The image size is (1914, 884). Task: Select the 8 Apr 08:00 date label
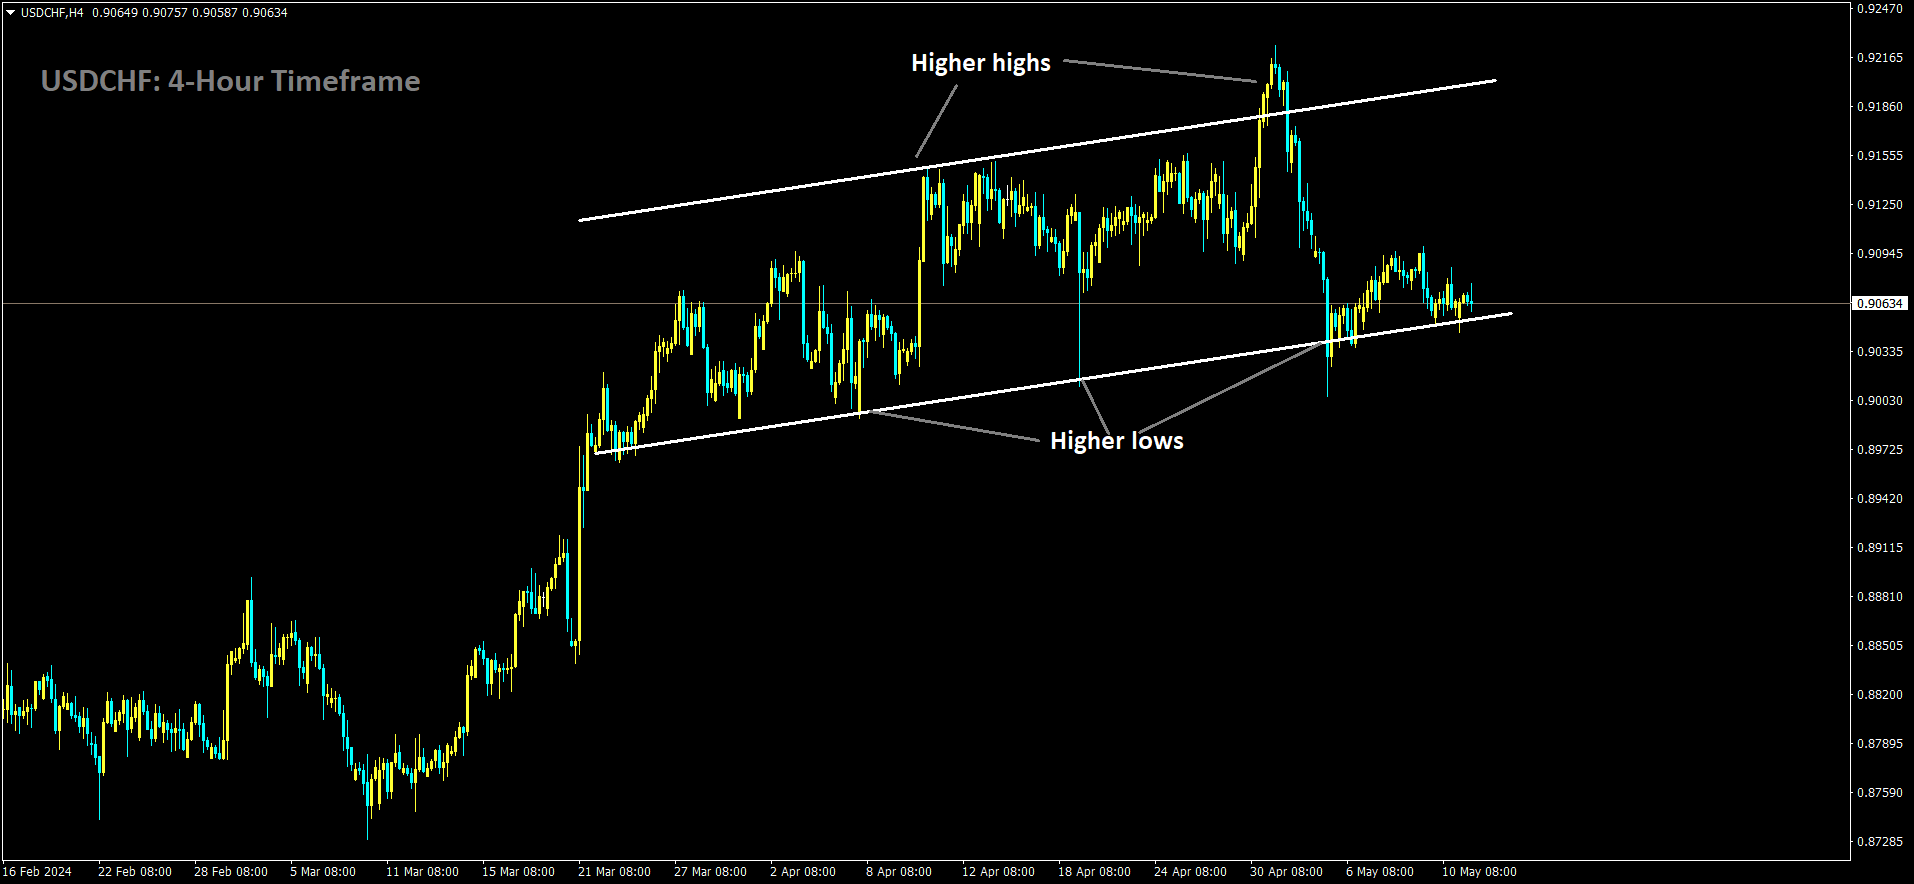pos(899,872)
